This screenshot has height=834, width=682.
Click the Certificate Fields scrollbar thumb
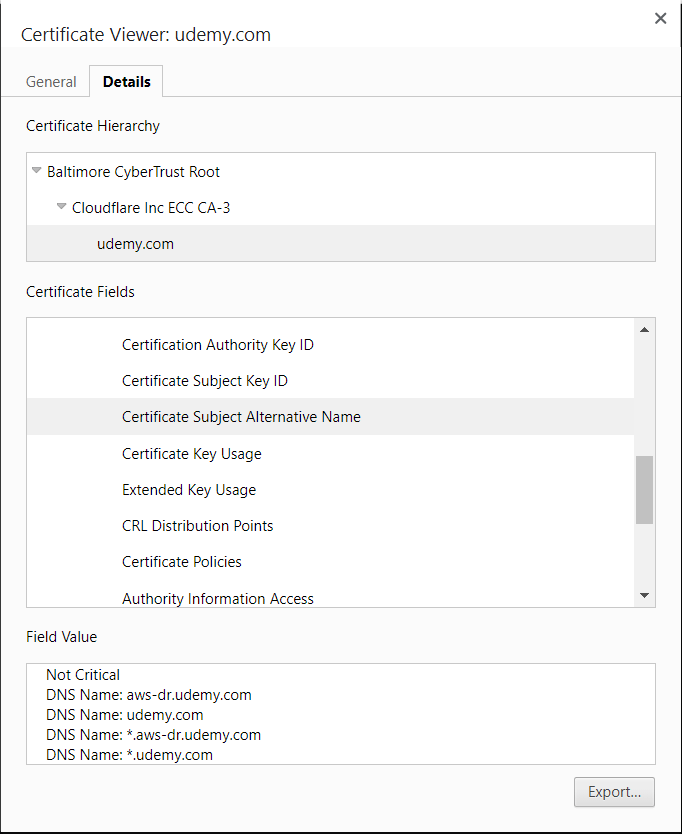(644, 489)
